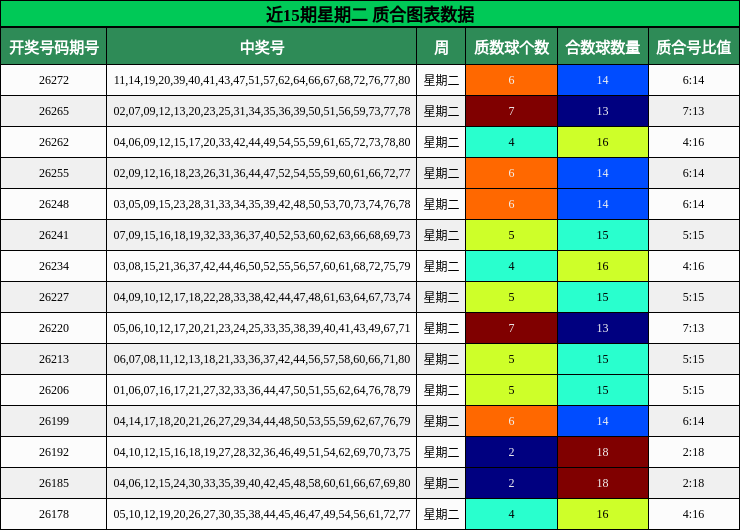Click dark red composite count 18 in row 26185
Screen dimensions: 740x530
click(x=603, y=483)
